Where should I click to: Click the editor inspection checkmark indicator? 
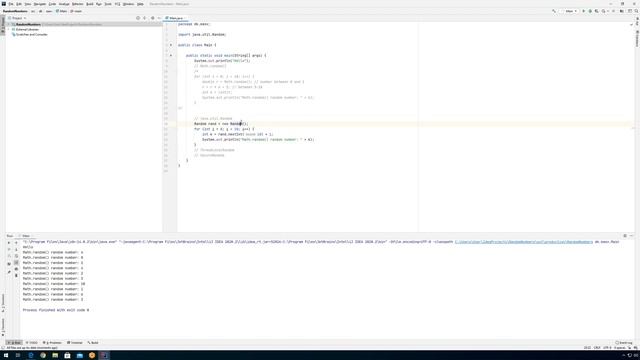click(x=631, y=24)
